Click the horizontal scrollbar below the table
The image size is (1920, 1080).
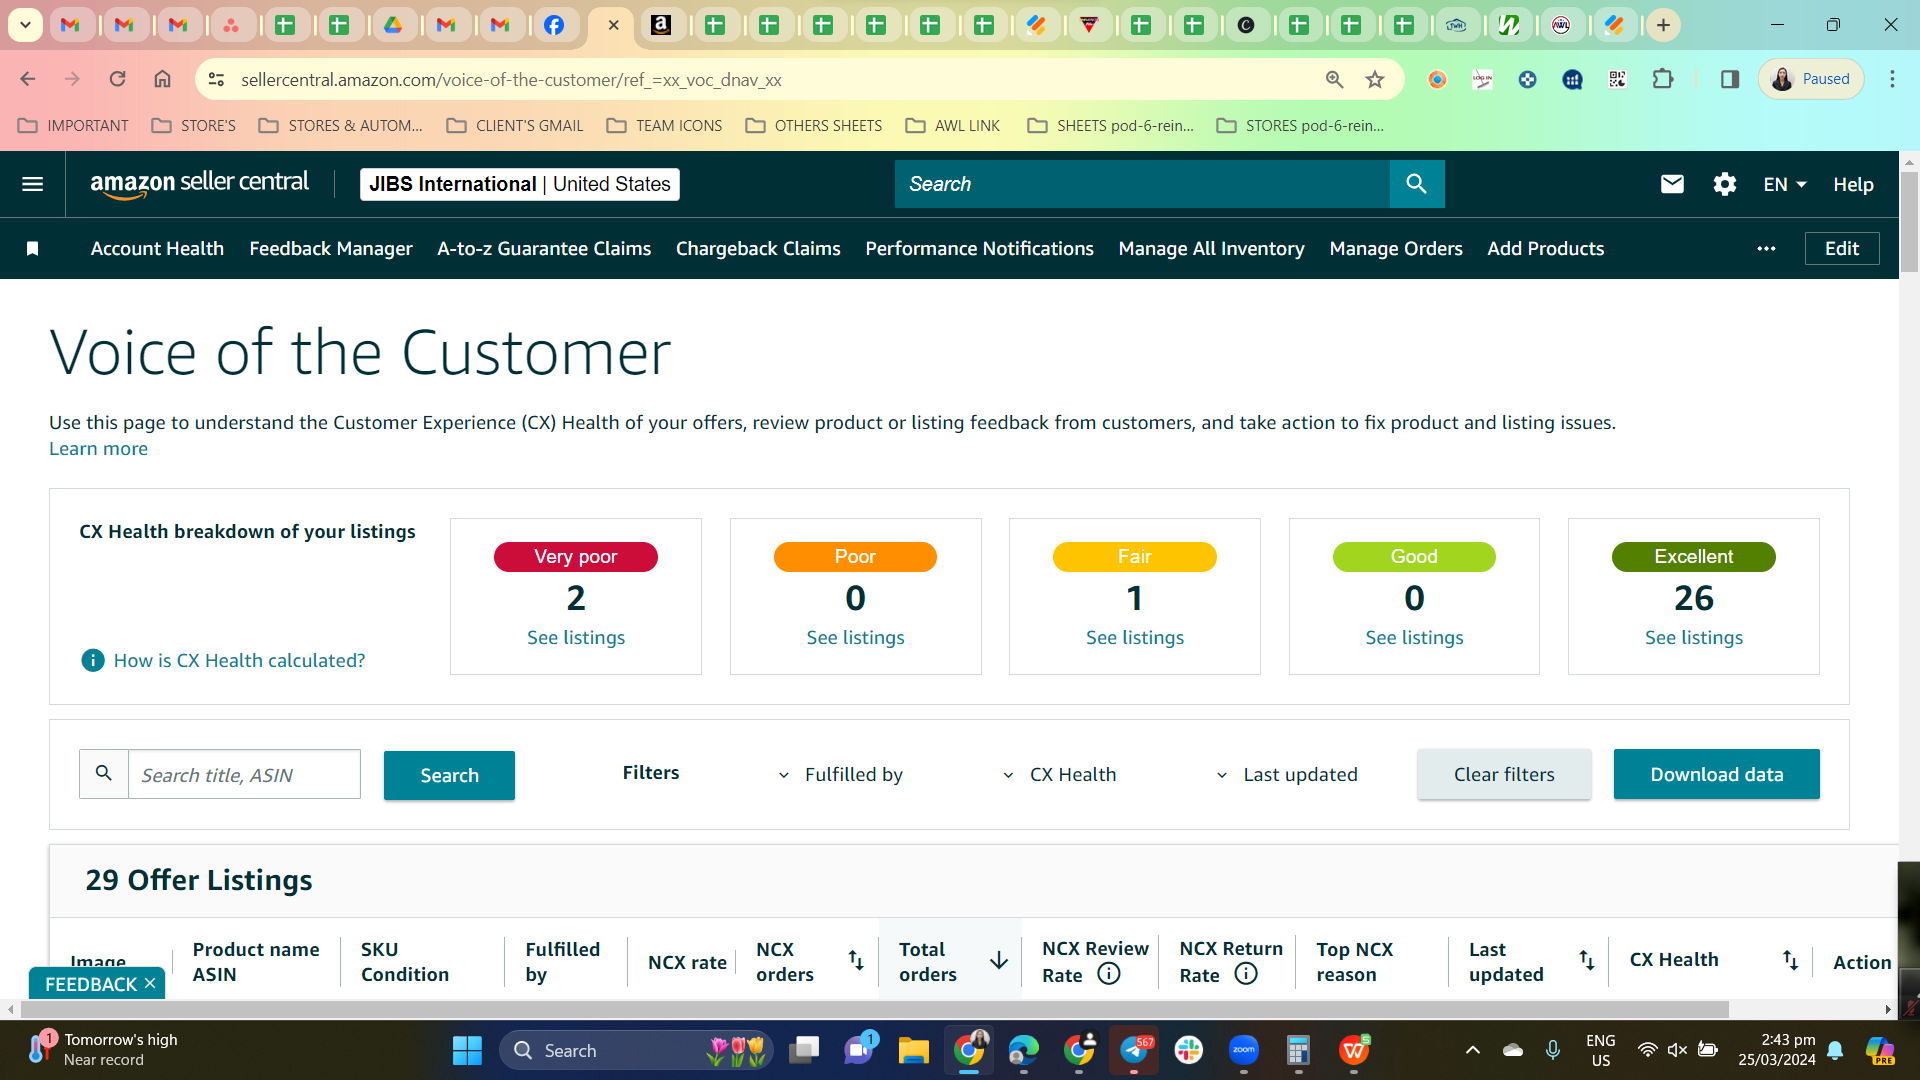coord(873,1009)
